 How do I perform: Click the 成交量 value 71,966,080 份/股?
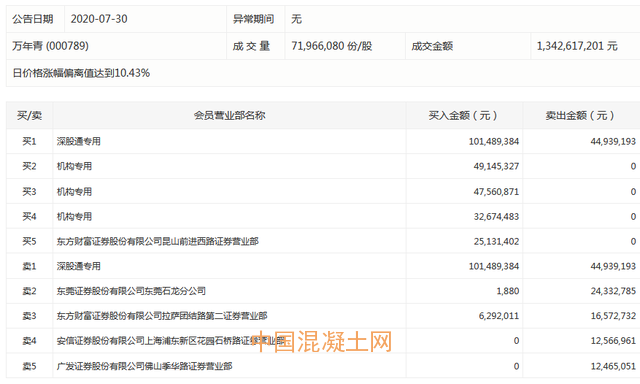pos(331,46)
